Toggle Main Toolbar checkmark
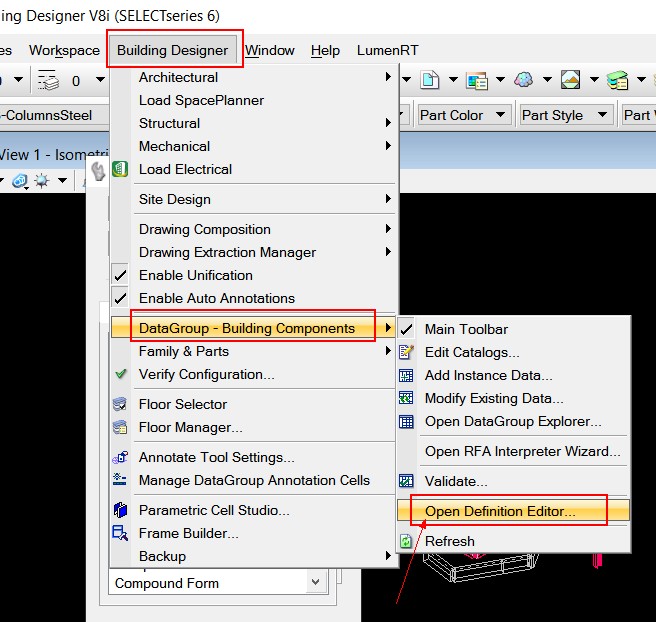 coord(406,329)
